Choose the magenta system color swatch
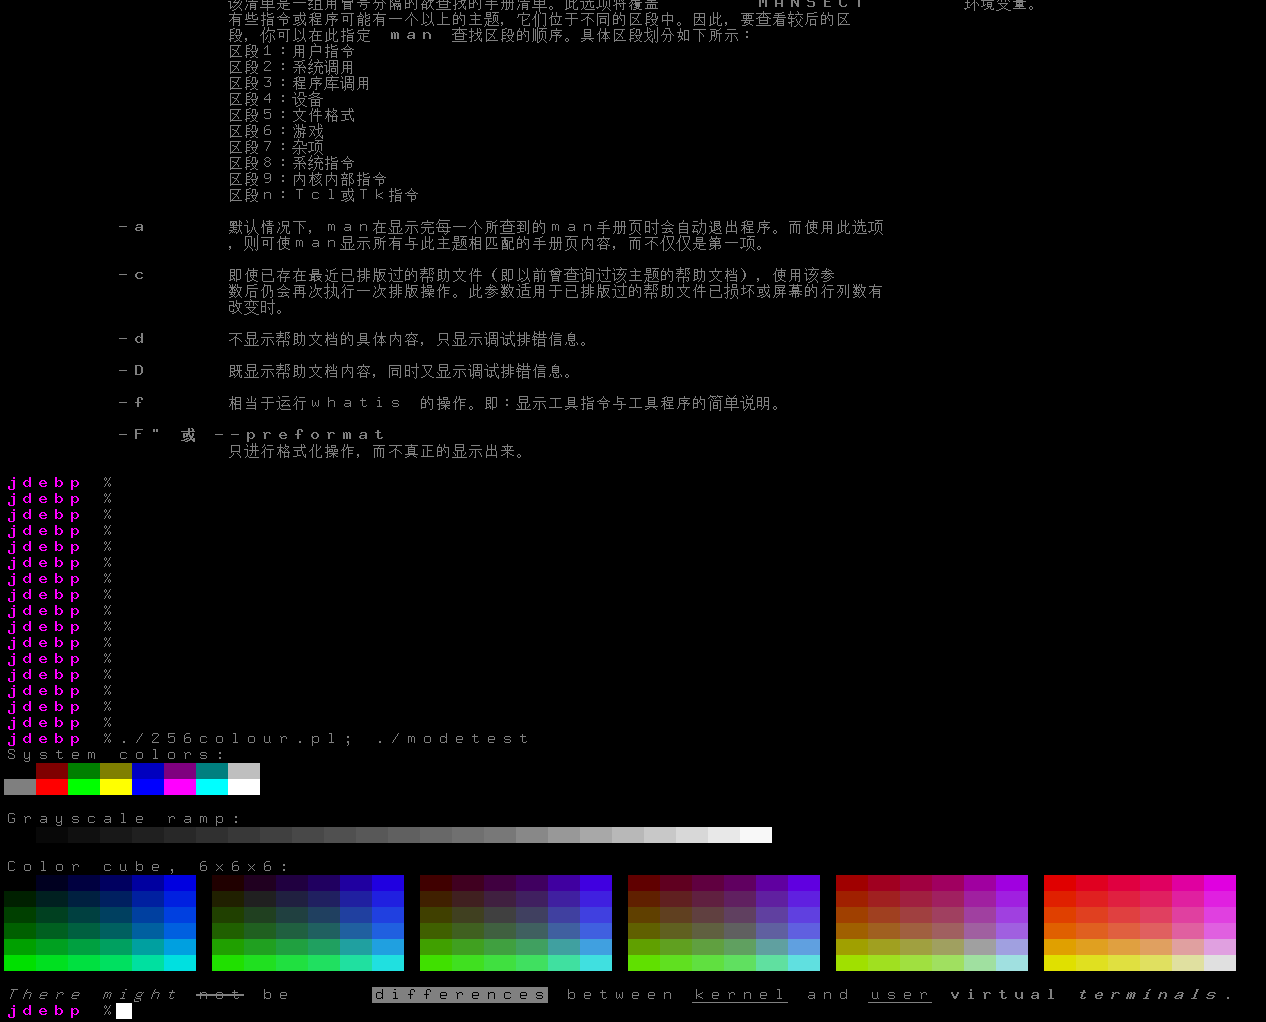Screen dimensions: 1266x1022 click(x=180, y=787)
